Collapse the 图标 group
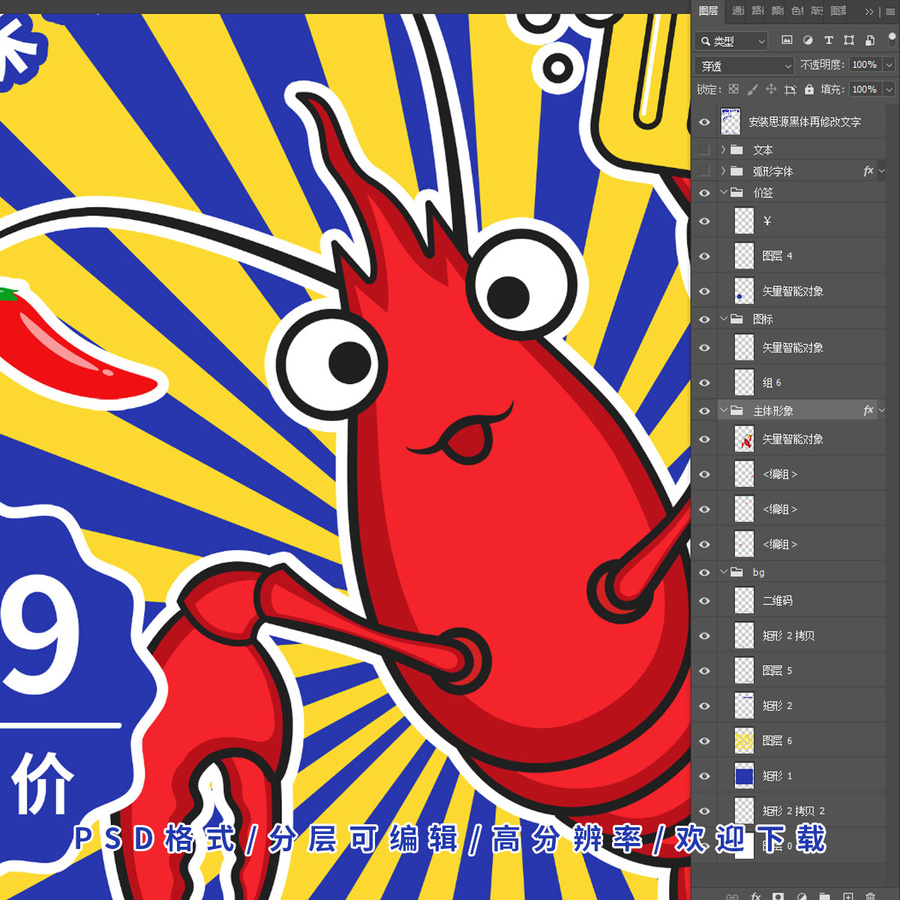 coord(723,319)
